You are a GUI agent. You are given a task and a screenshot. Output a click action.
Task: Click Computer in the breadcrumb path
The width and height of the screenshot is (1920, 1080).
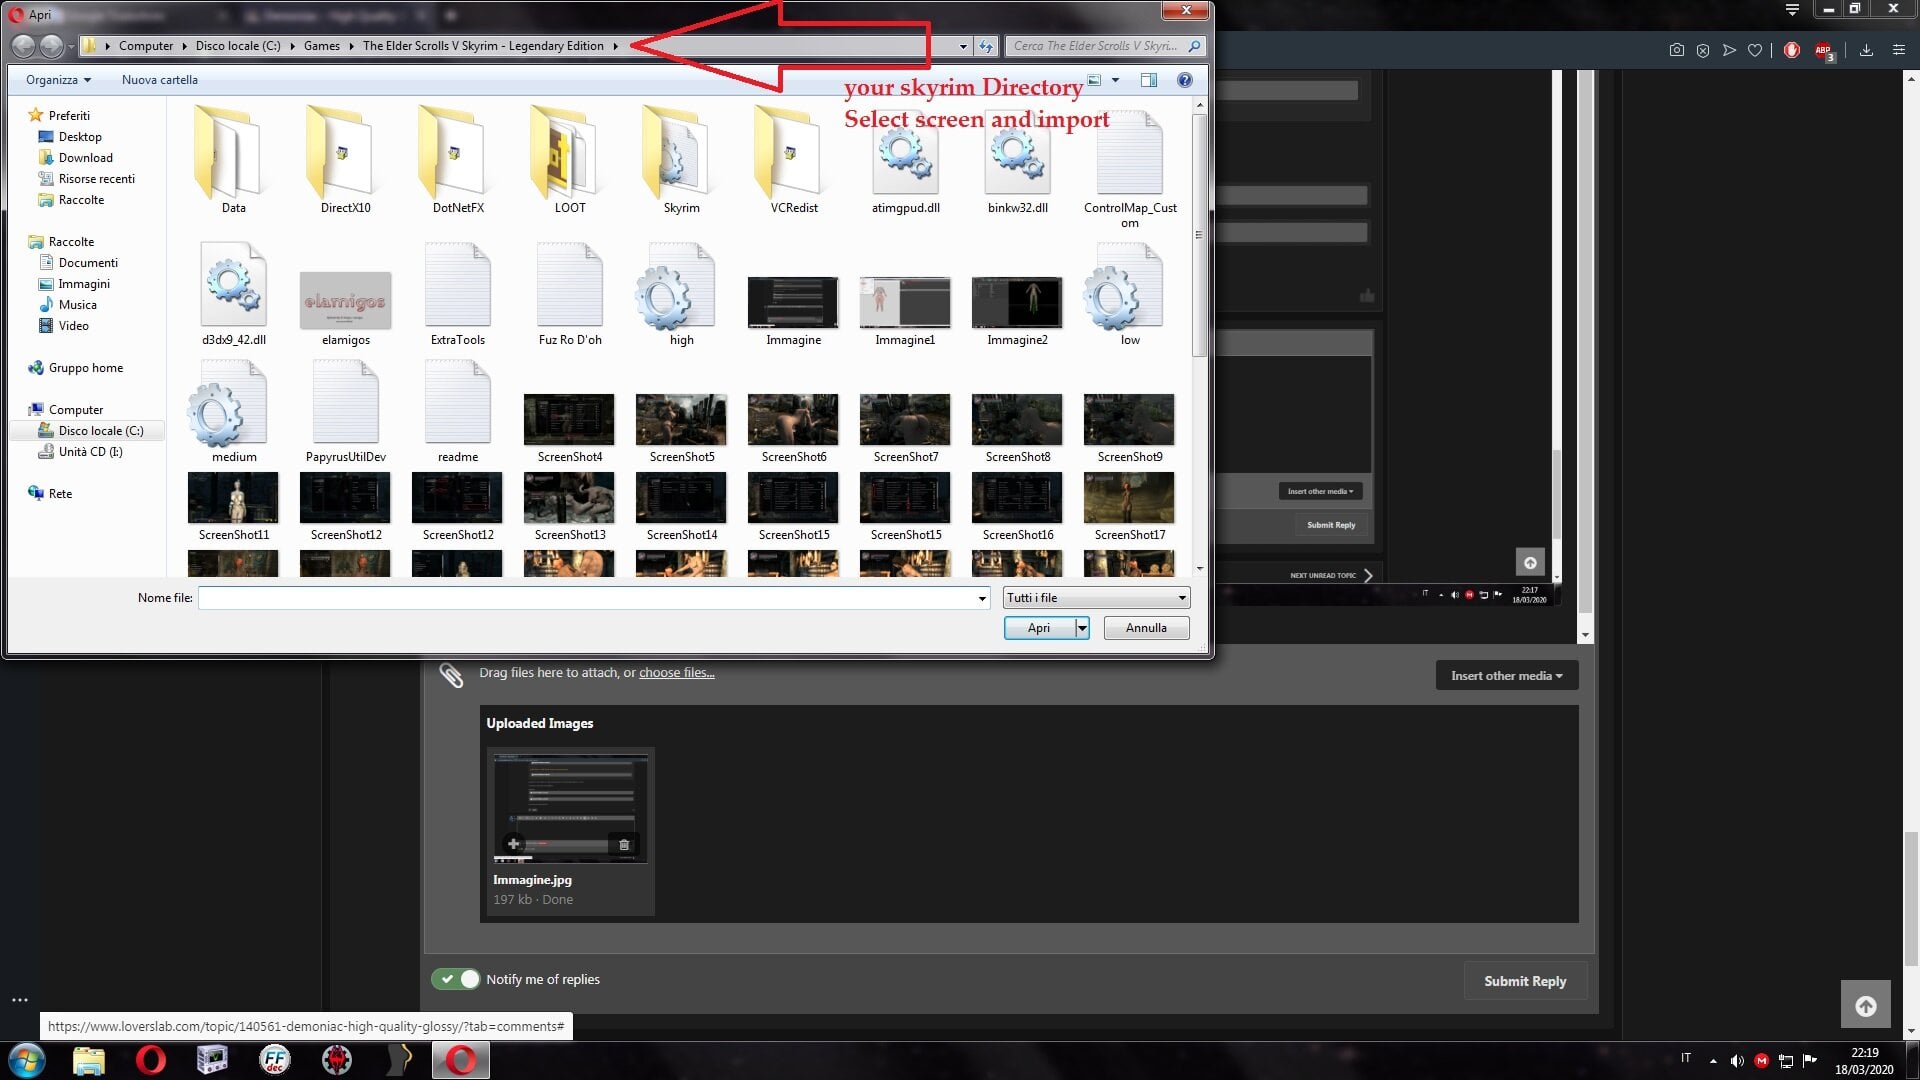146,46
